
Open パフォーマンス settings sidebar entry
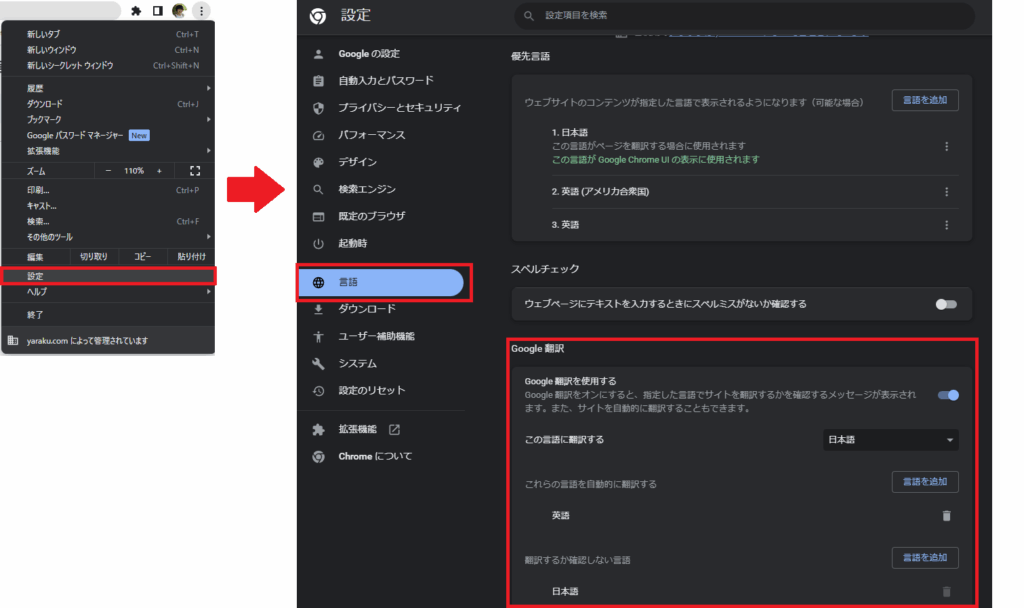(x=381, y=135)
